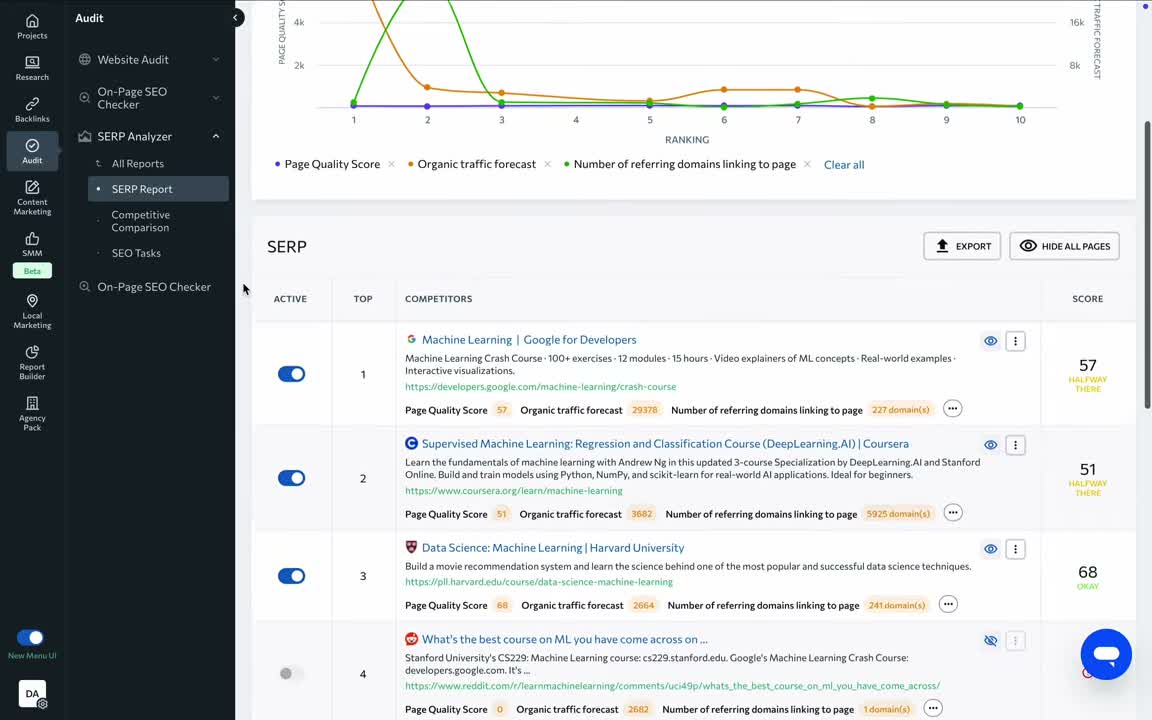Show more metrics for Google for Developers row
Viewport: 1152px width, 720px height.
pyautogui.click(x=952, y=408)
